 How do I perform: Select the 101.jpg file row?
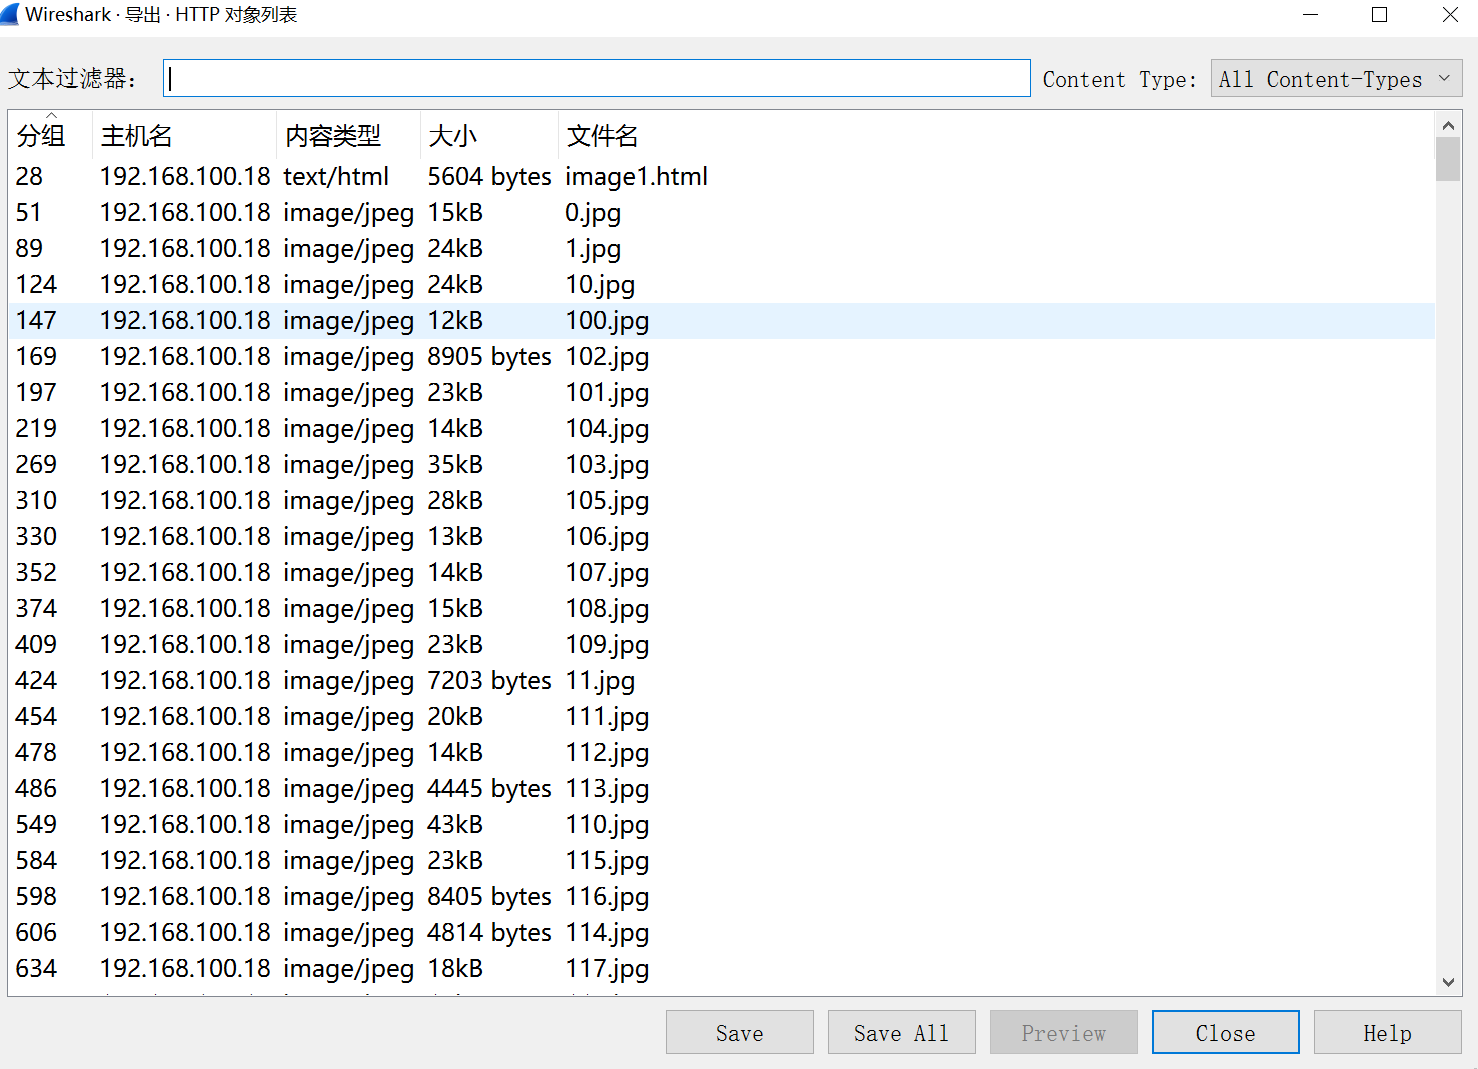click(x=722, y=392)
